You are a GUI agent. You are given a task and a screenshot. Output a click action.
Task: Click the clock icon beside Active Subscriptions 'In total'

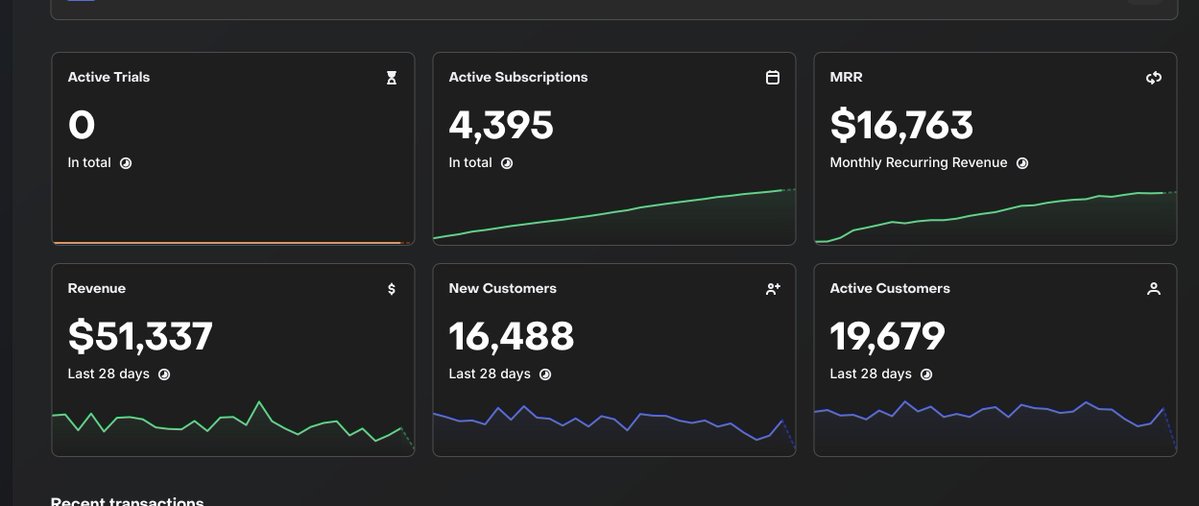[506, 163]
